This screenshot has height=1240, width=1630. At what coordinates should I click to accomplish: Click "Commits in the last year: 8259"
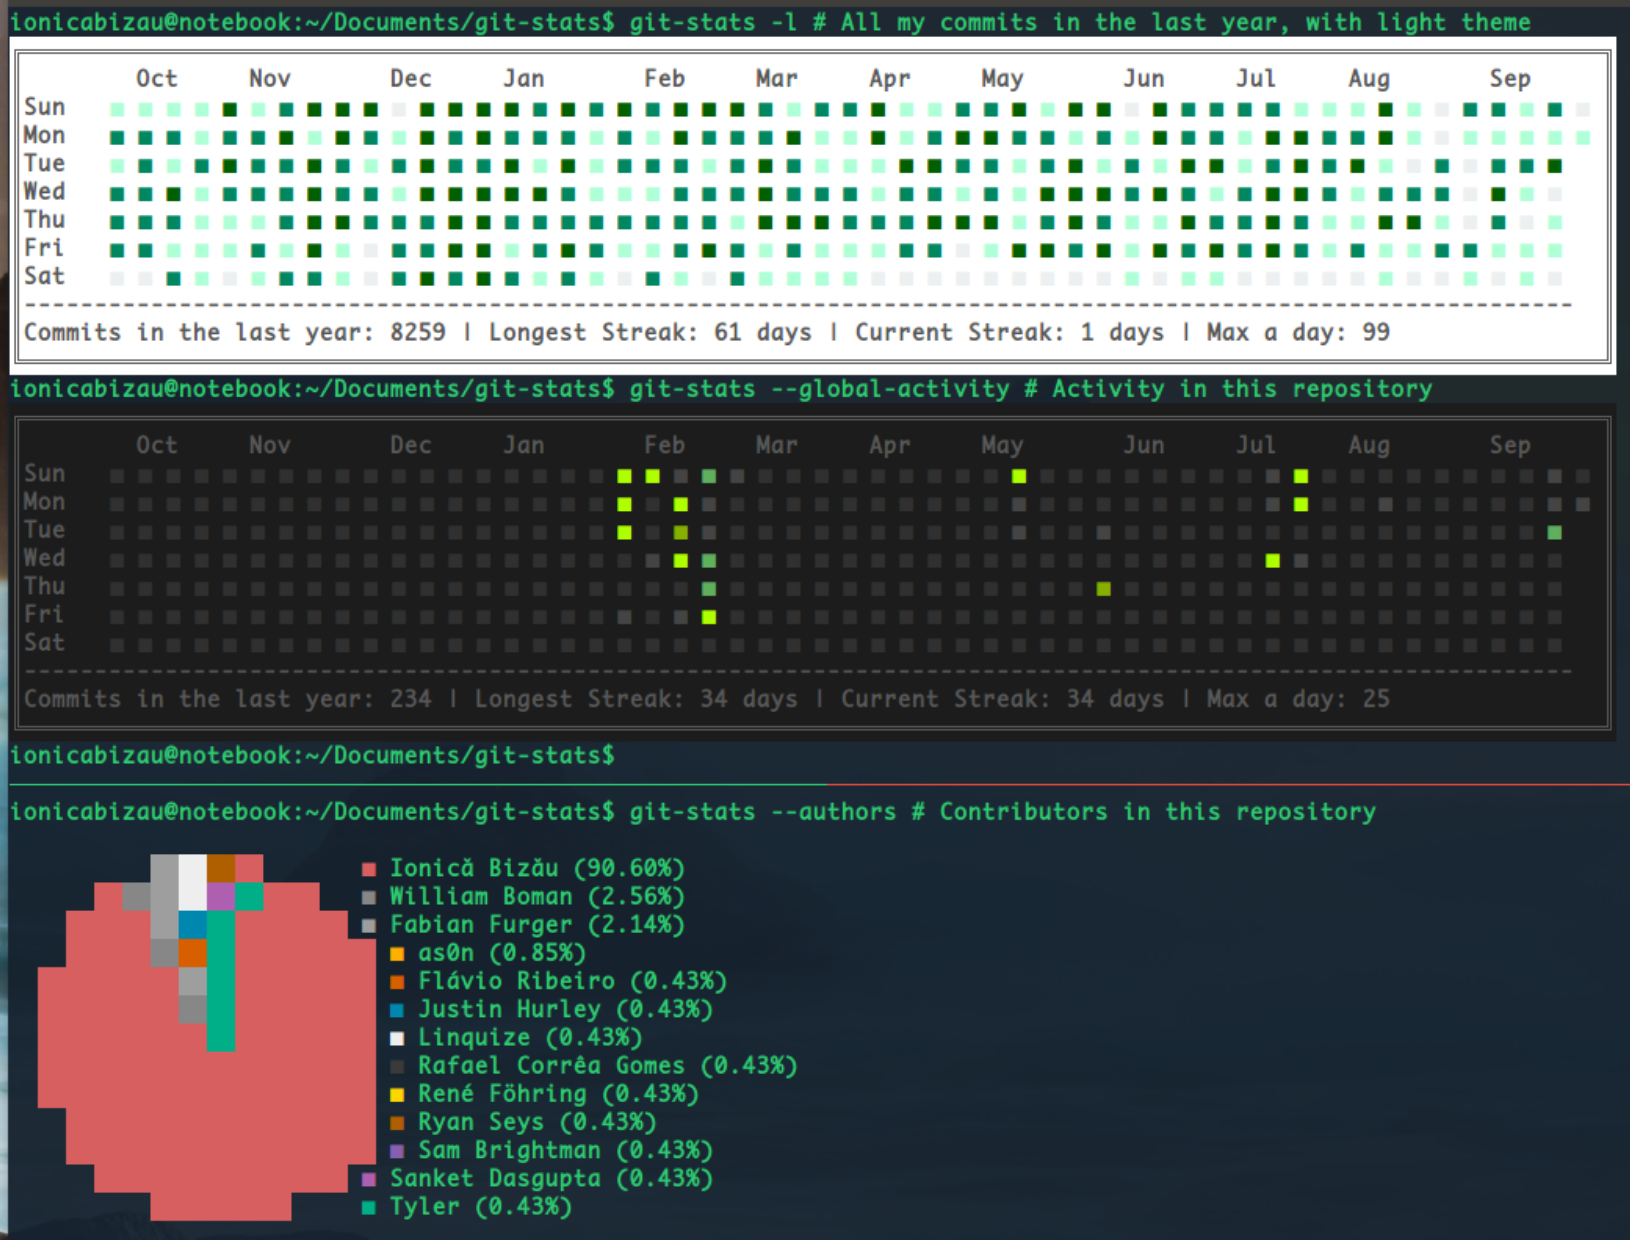[234, 332]
